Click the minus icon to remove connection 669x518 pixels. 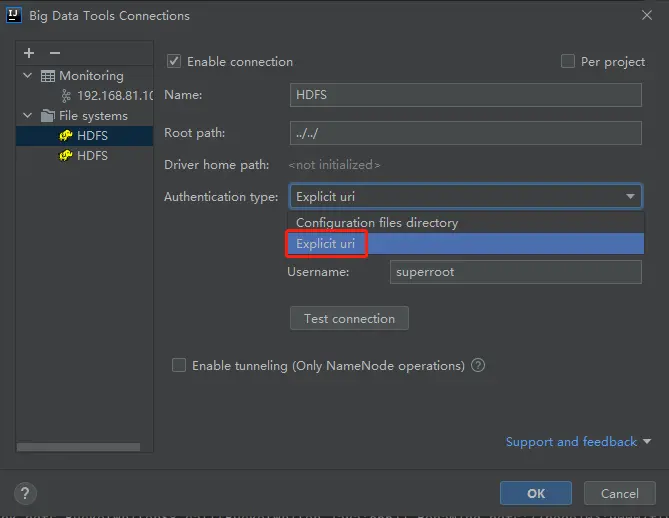coord(54,53)
